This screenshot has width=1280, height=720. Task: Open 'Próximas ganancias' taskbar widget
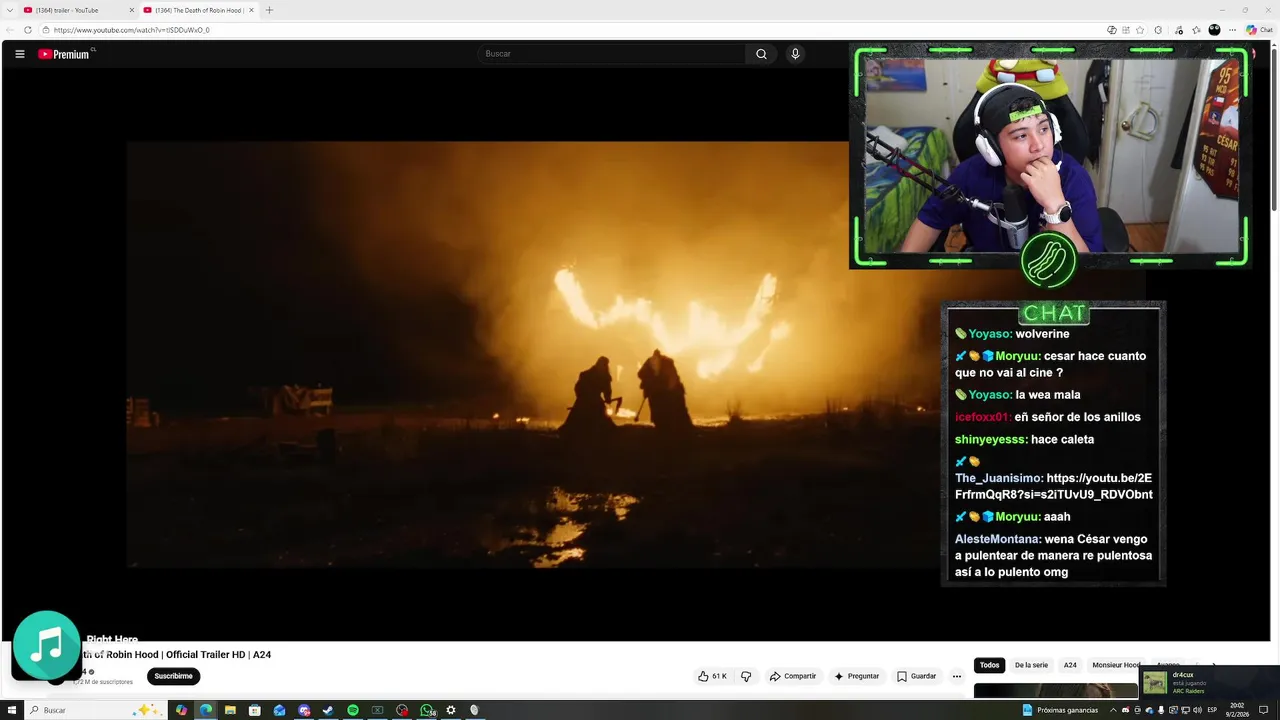1061,710
